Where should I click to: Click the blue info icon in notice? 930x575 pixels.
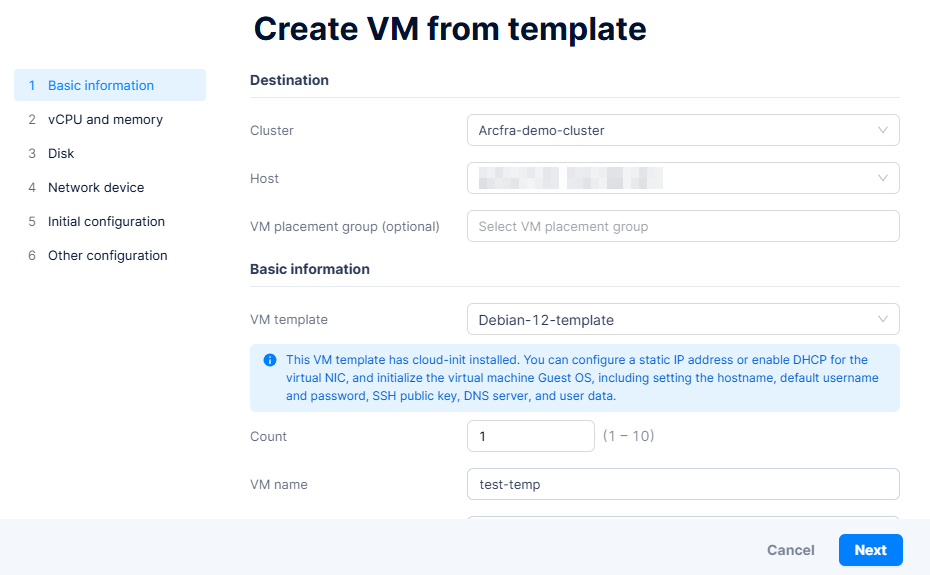270,360
